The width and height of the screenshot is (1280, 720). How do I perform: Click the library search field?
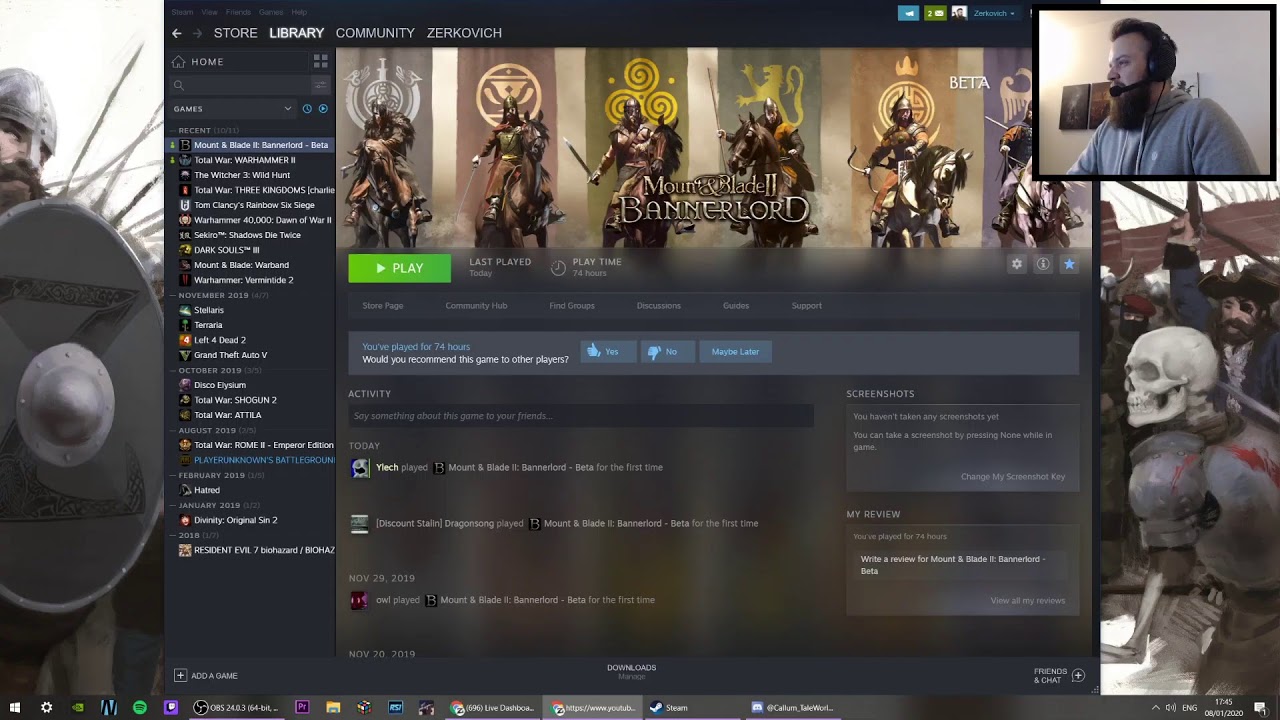240,85
